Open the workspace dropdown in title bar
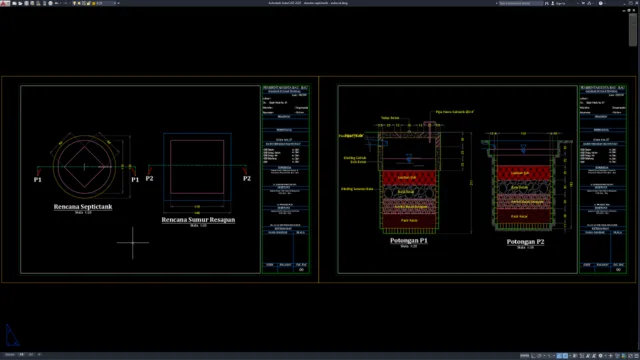Viewport: 640px width, 360px height. pyautogui.click(x=106, y=3)
